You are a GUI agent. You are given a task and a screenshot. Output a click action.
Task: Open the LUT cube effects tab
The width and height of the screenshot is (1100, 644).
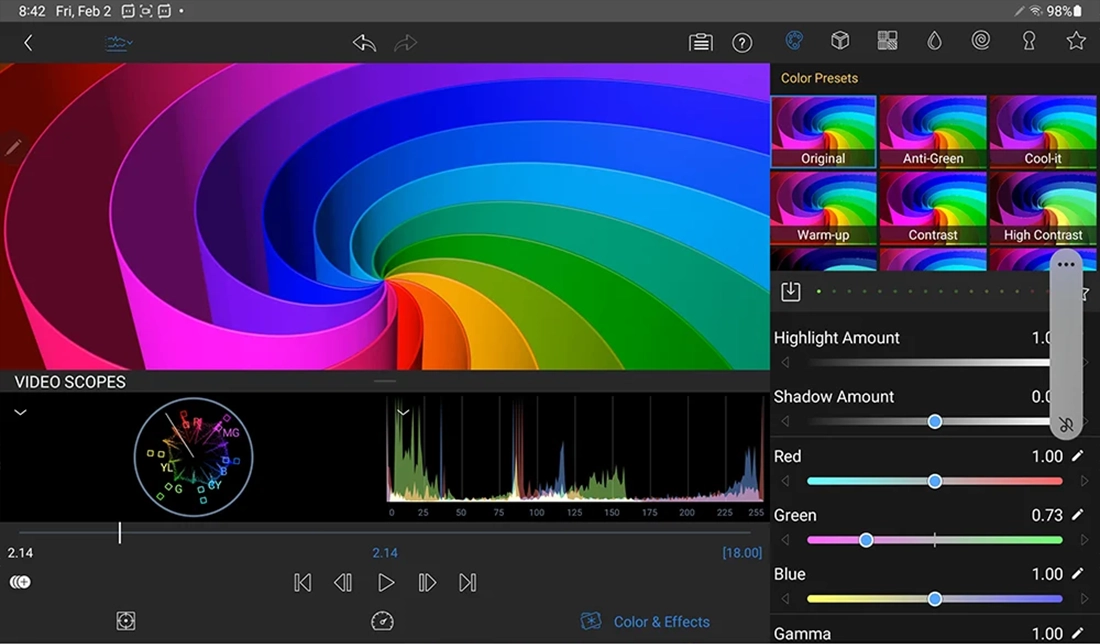click(x=840, y=40)
